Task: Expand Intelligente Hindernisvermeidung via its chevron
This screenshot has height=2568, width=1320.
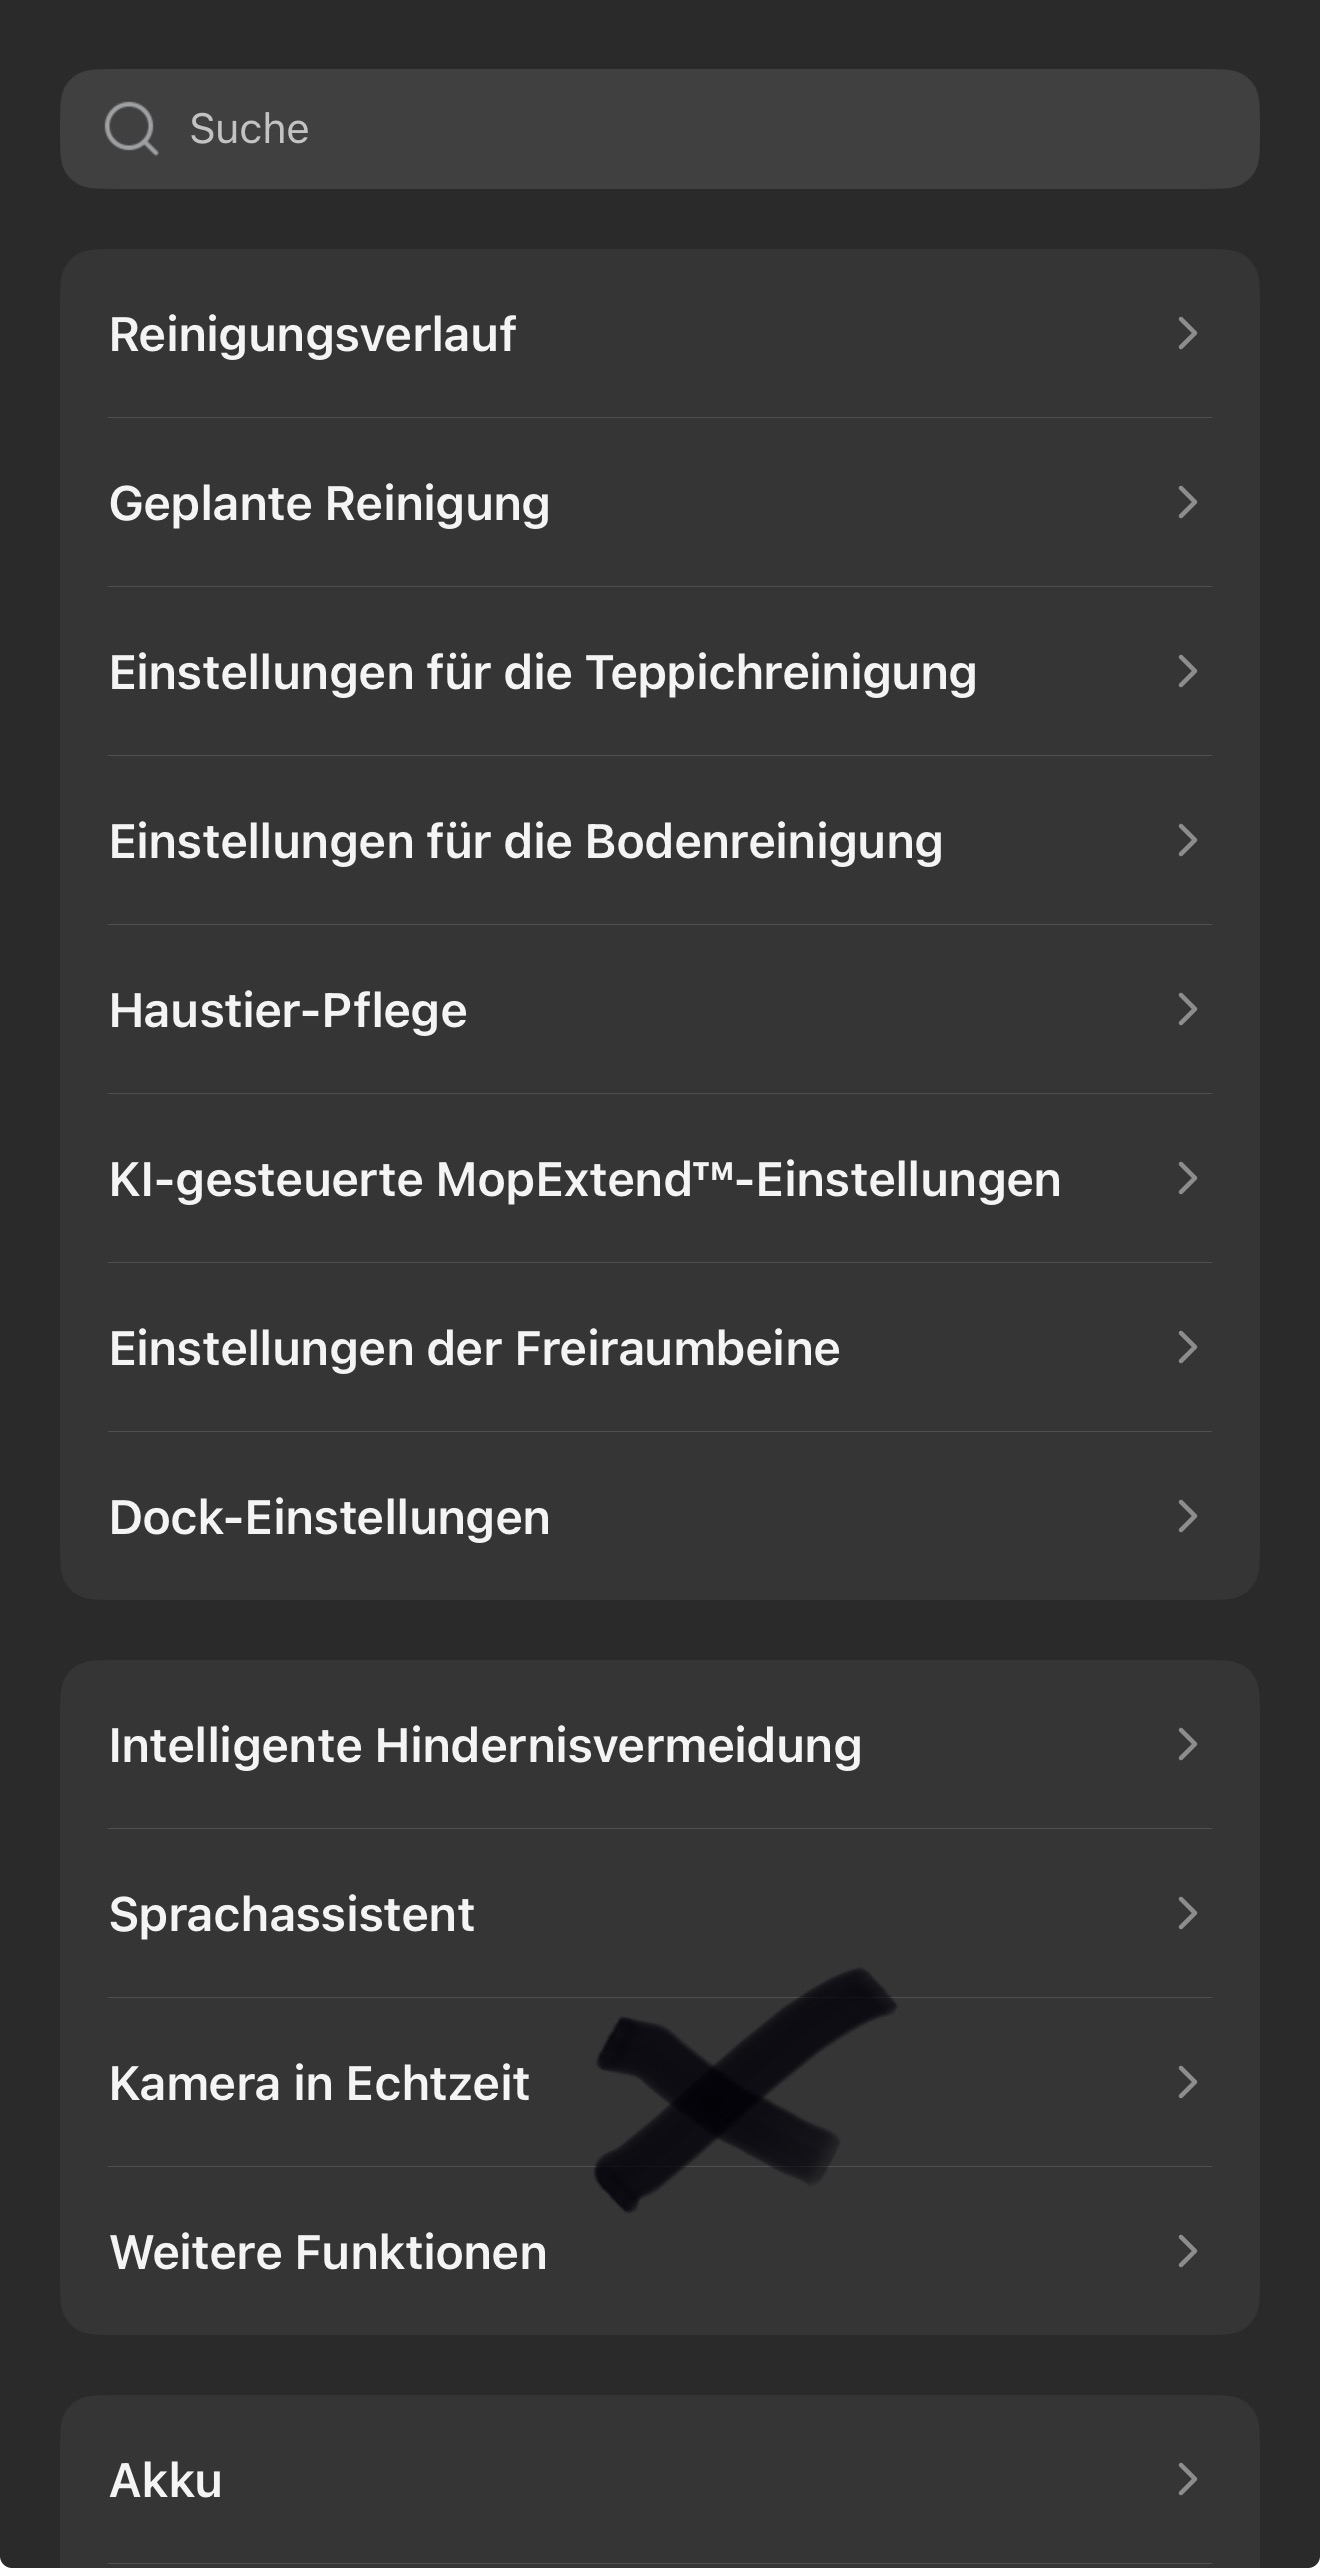Action: pyautogui.click(x=1187, y=1744)
